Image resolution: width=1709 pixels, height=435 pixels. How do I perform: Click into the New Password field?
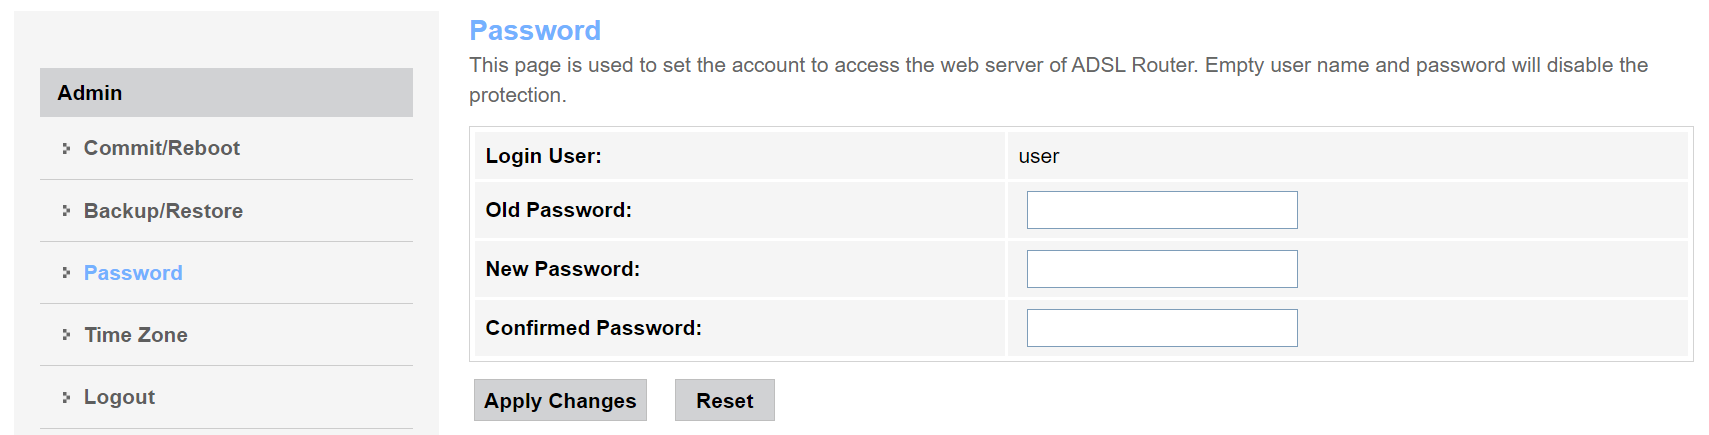coord(1161,269)
